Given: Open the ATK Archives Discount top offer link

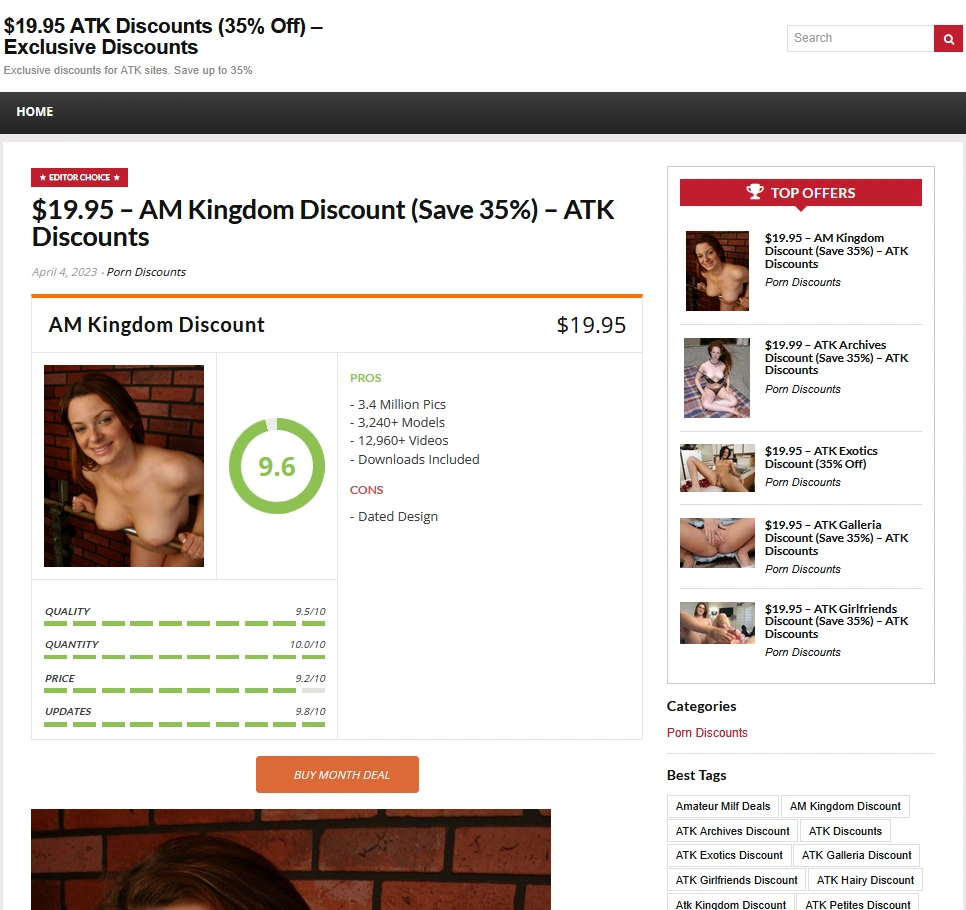Looking at the screenshot, I should point(836,358).
